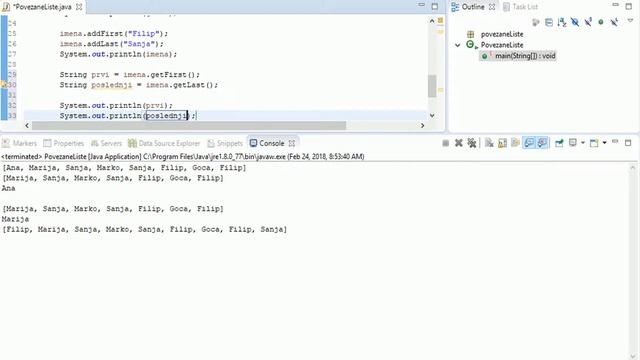Click console output line 'Ana'
640x360 pixels.
pos(9,188)
